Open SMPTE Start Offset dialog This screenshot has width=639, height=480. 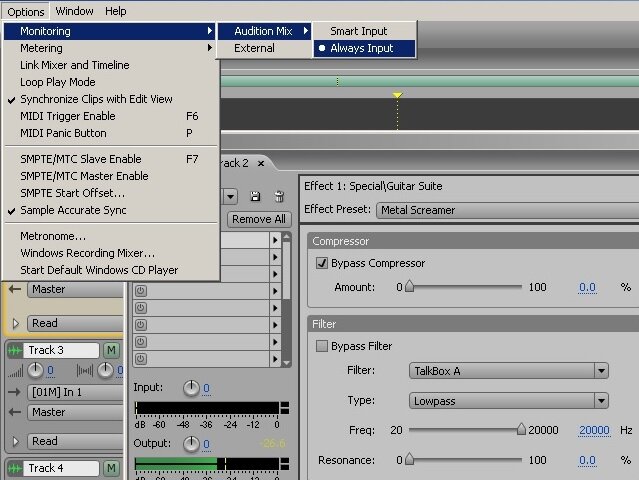[109, 193]
